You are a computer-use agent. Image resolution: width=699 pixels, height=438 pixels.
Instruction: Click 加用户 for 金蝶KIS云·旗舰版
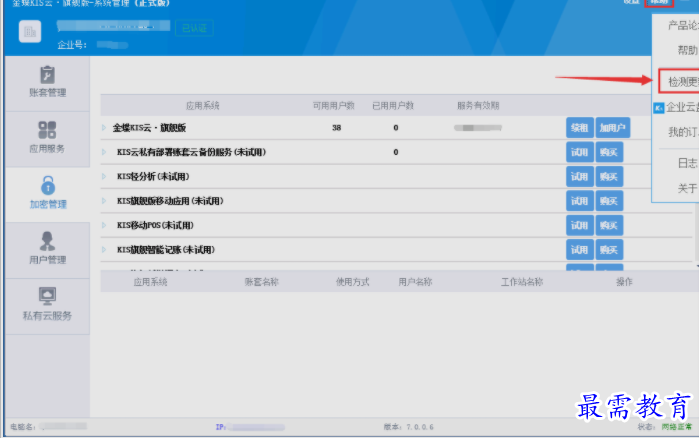click(613, 128)
